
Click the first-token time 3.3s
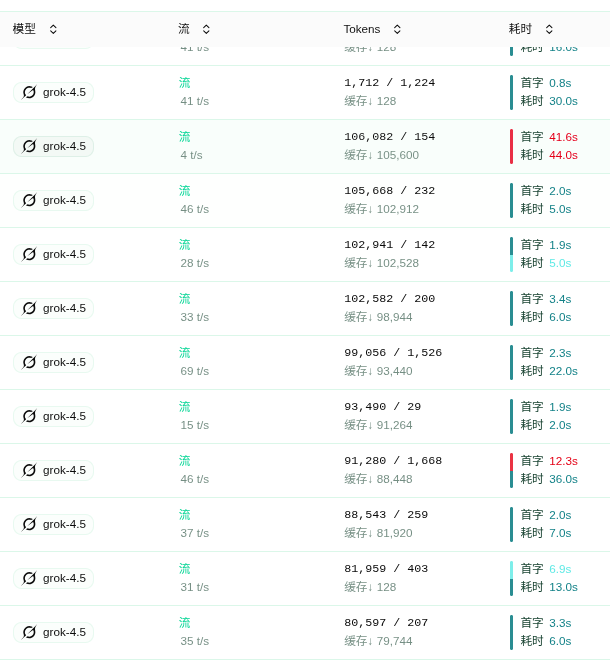click(x=560, y=623)
